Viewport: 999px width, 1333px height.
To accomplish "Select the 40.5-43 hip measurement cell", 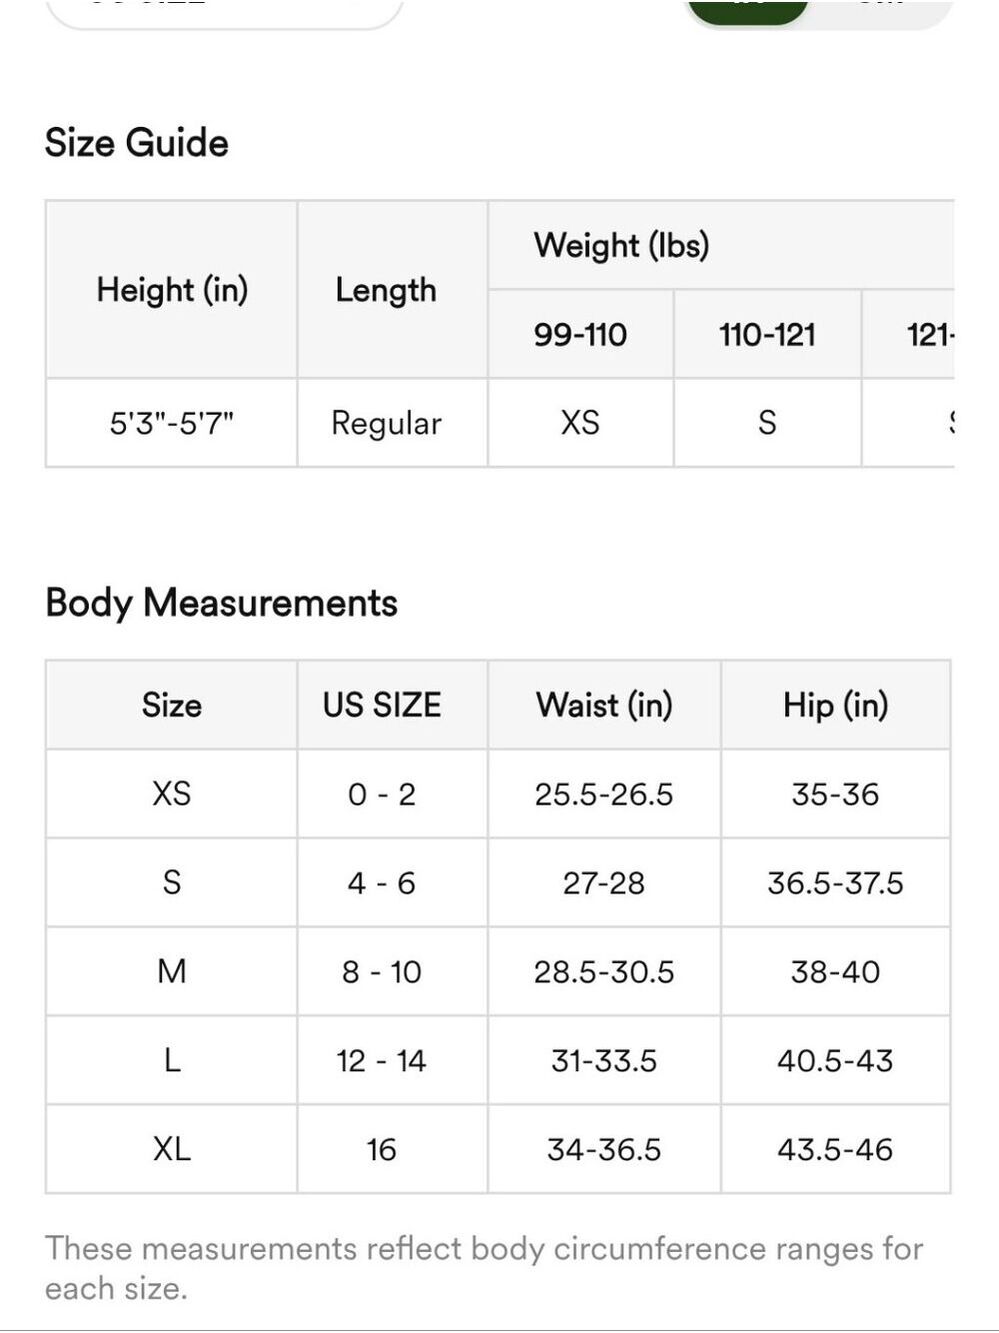I will click(836, 1060).
